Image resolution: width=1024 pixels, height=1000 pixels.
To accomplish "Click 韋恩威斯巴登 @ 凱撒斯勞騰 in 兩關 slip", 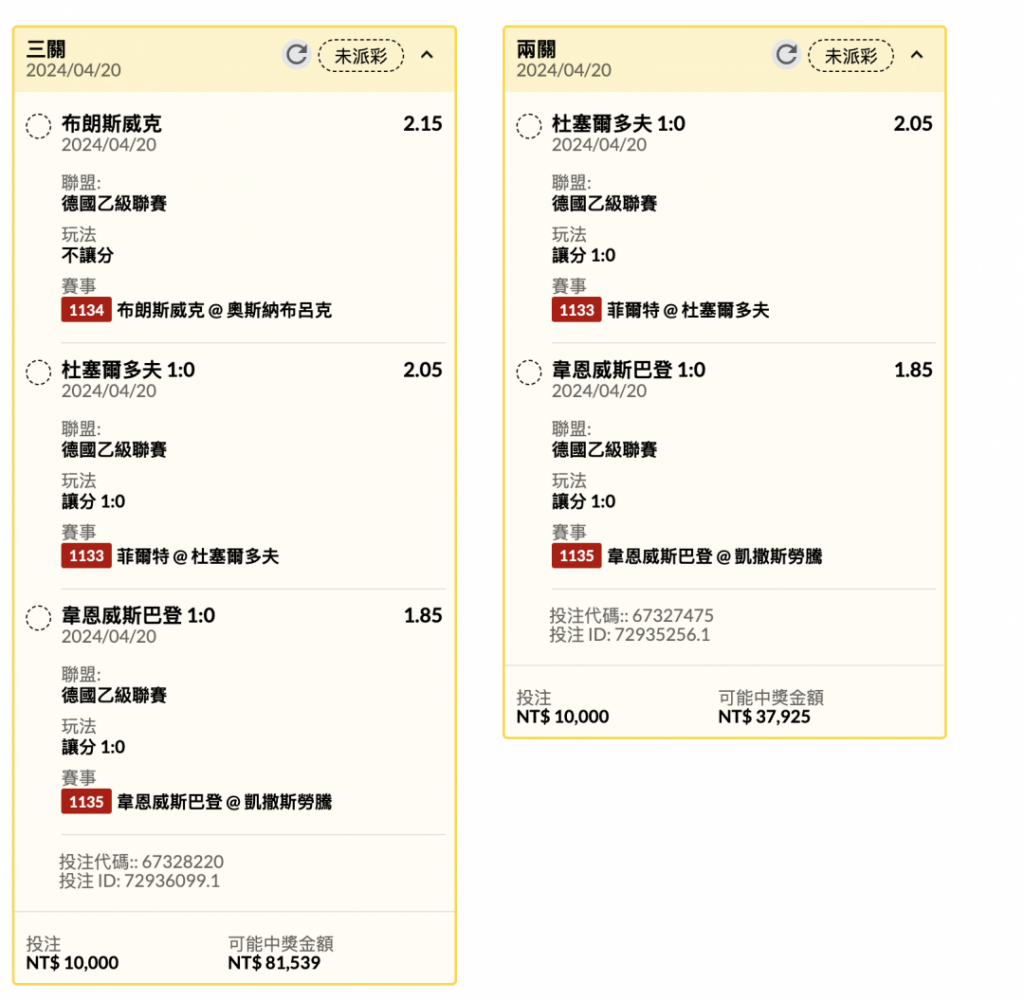I will tap(714, 556).
